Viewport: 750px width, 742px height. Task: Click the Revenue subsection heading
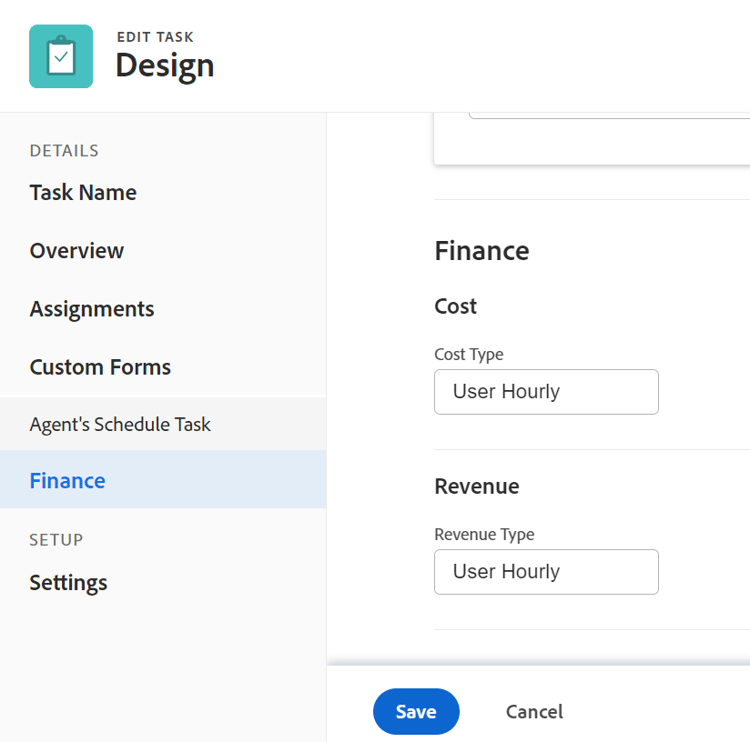tap(477, 486)
